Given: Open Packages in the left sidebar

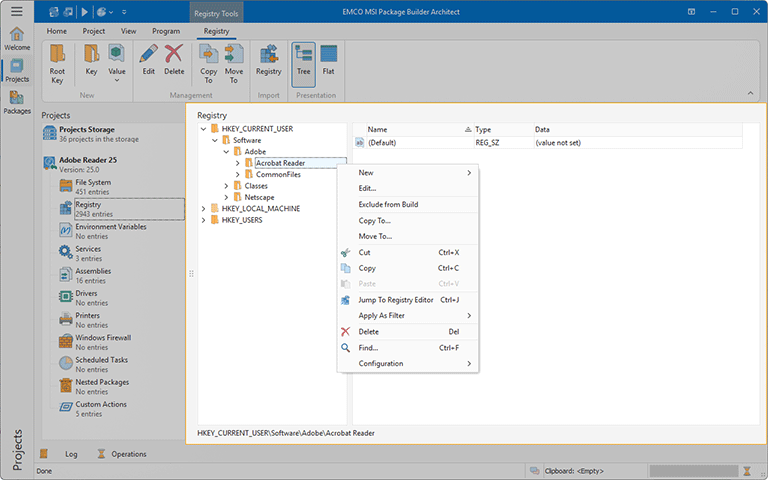Looking at the screenshot, I should pos(16,101).
